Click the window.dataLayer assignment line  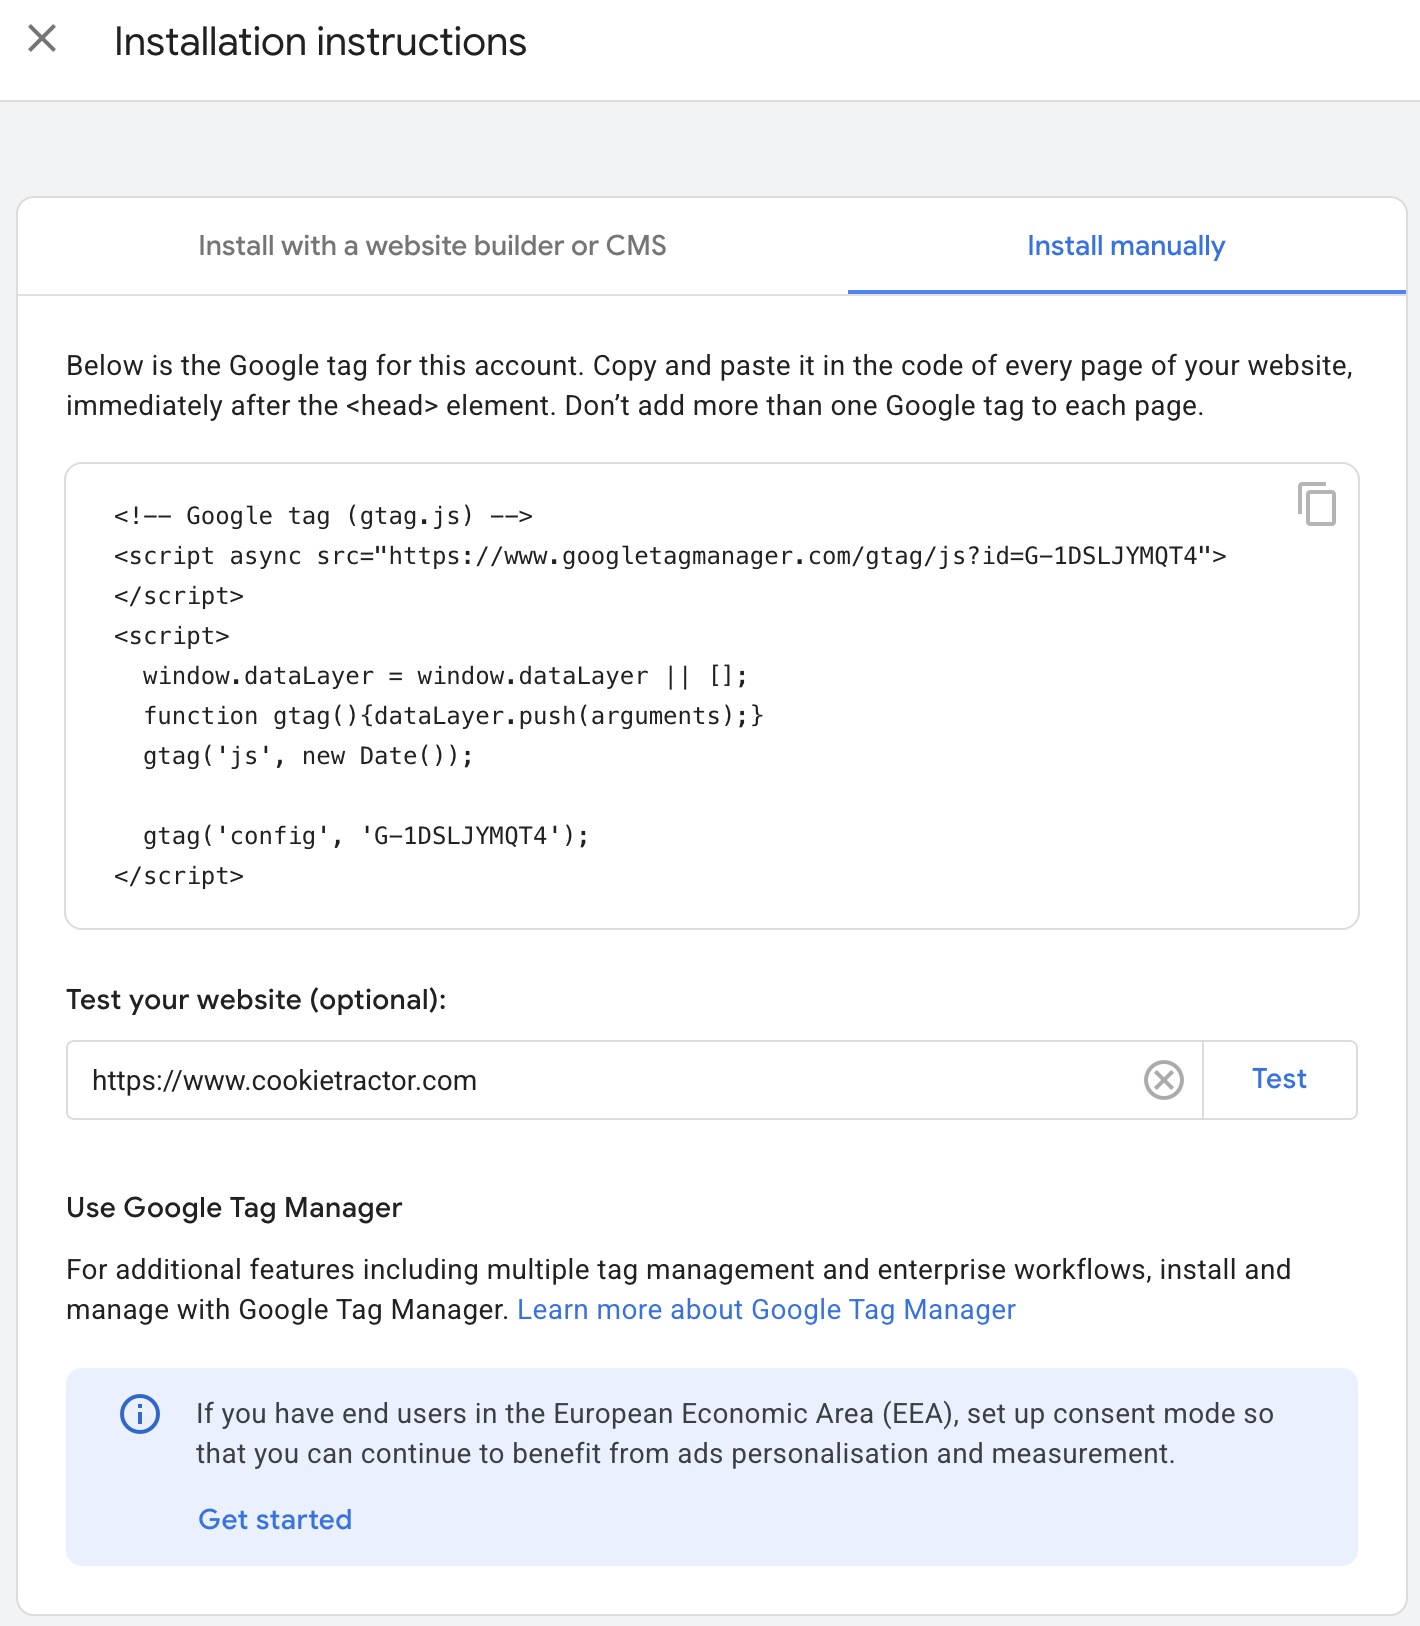pyautogui.click(x=445, y=676)
